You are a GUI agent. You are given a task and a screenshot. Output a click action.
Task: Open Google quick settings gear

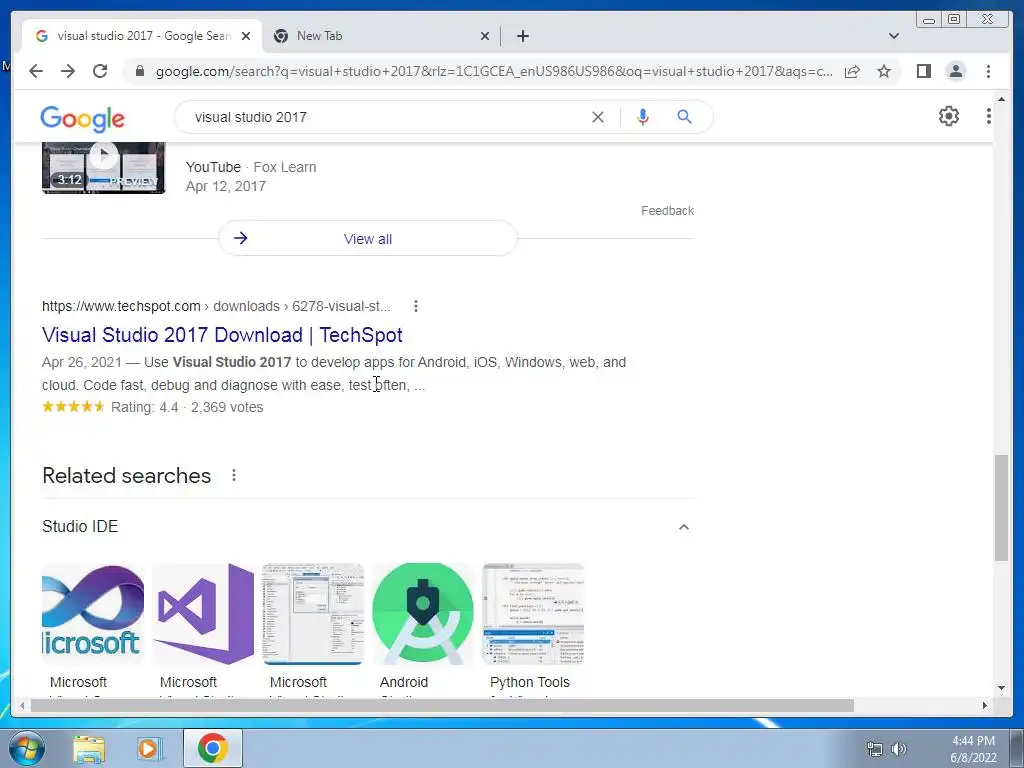(x=949, y=116)
